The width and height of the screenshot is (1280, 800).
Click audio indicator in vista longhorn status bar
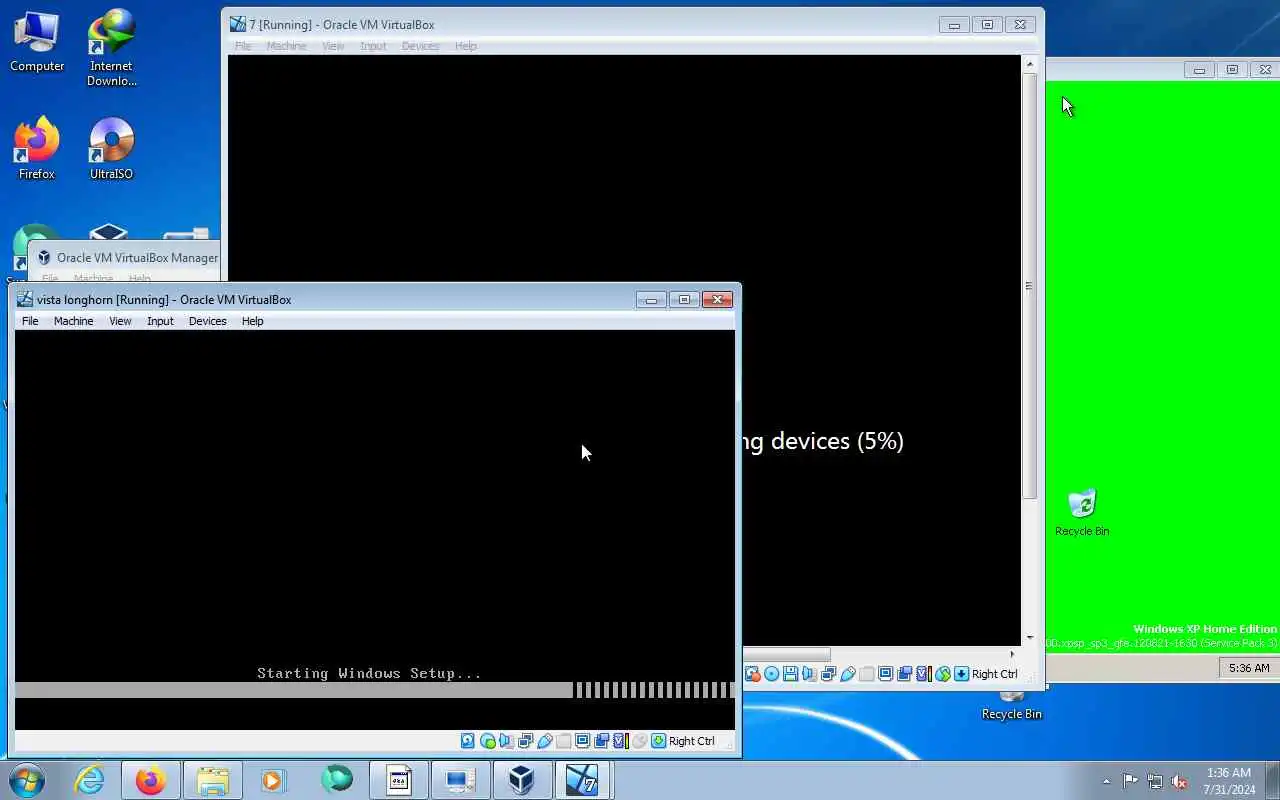506,741
